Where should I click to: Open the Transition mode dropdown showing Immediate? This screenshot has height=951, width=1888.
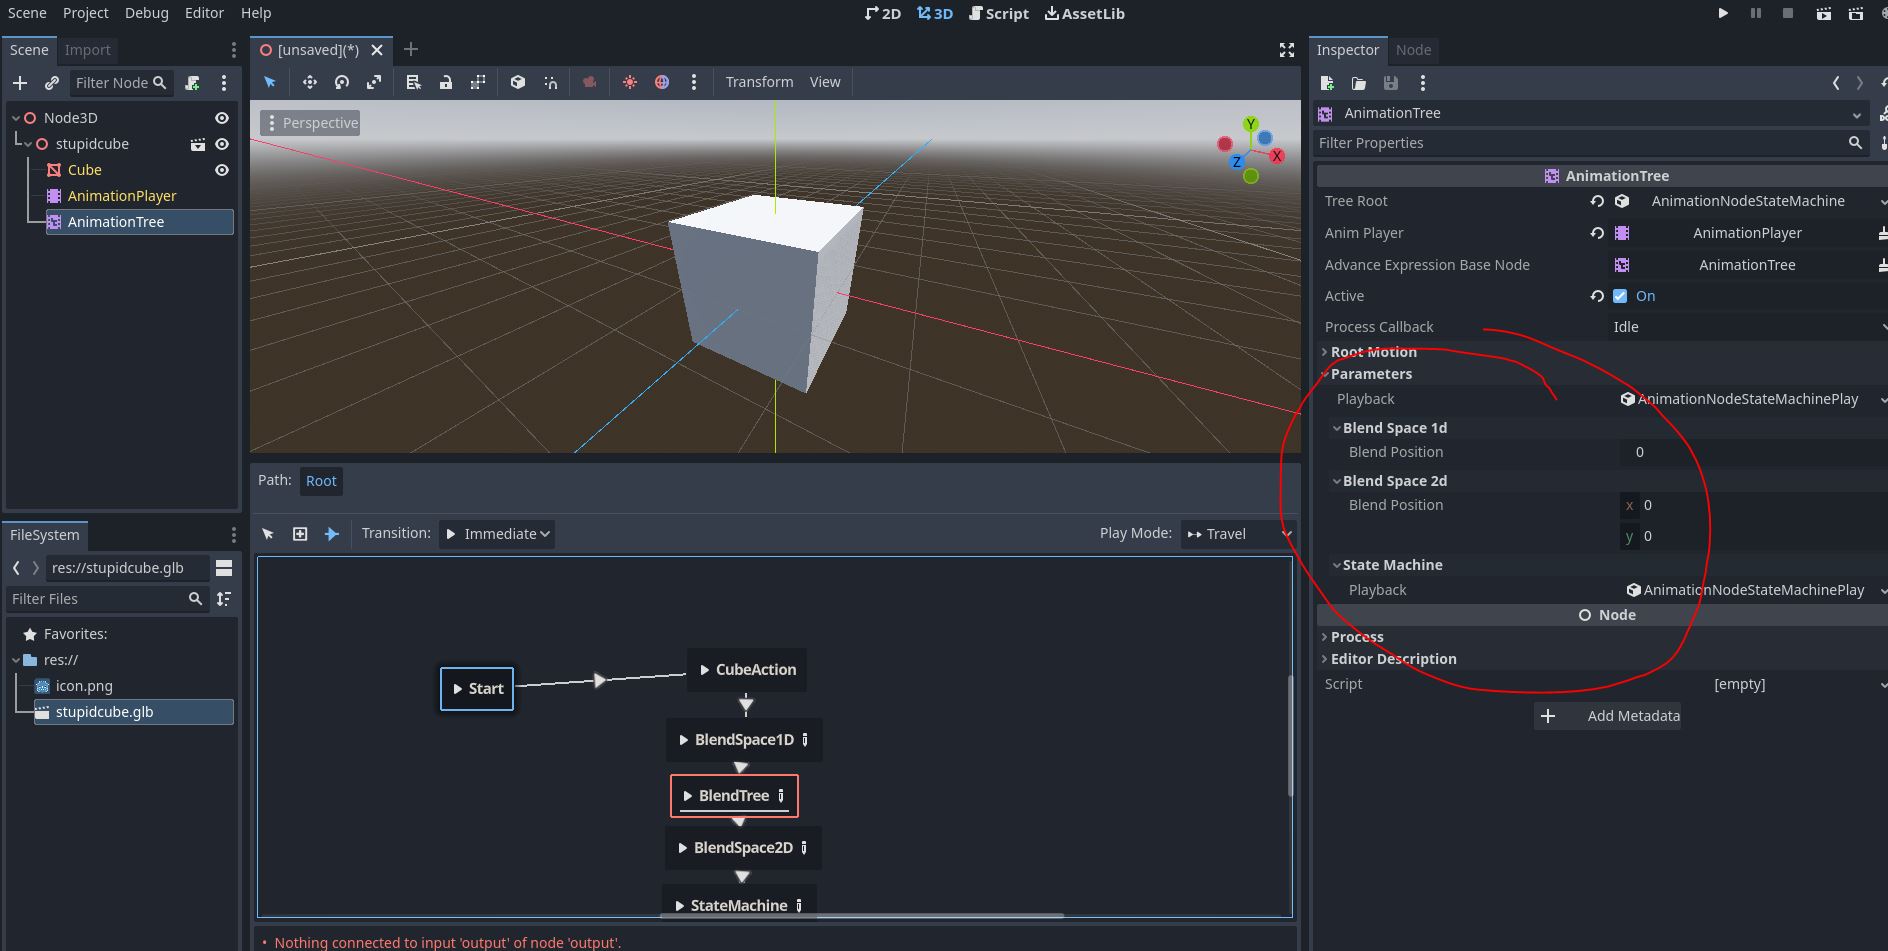[x=497, y=534]
